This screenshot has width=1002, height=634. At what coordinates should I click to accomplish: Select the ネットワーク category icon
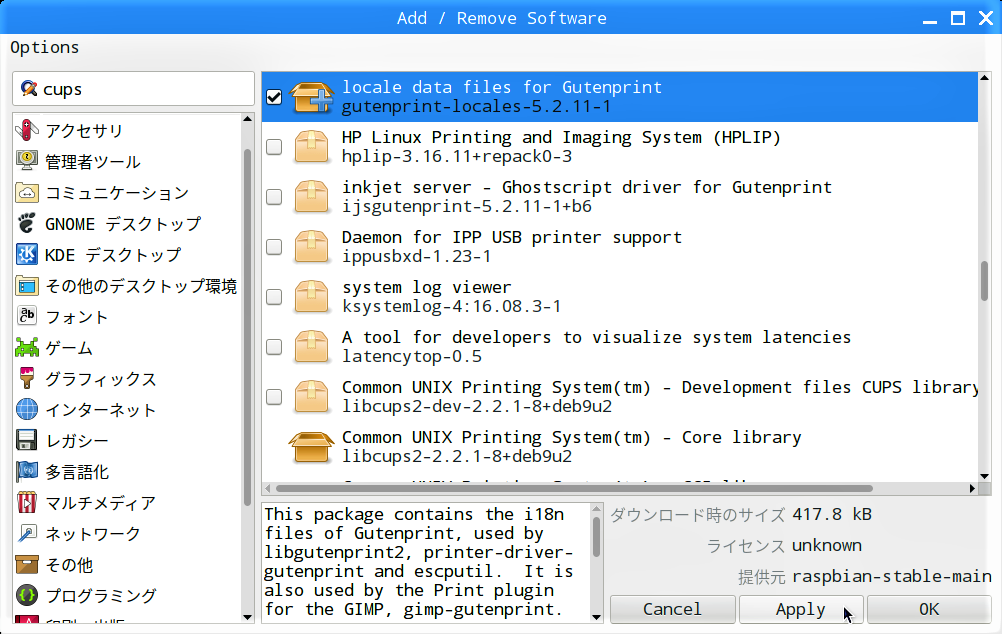(x=27, y=534)
